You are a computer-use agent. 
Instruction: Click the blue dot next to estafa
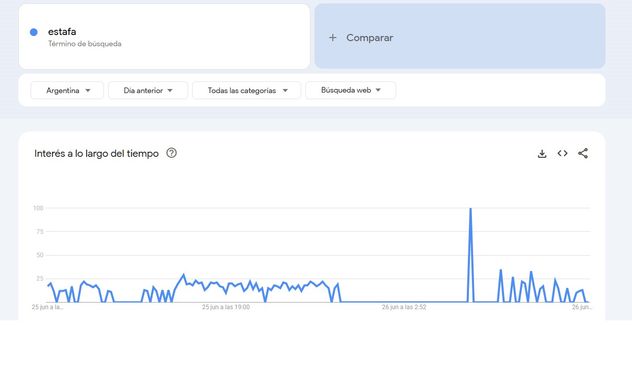pyautogui.click(x=34, y=32)
